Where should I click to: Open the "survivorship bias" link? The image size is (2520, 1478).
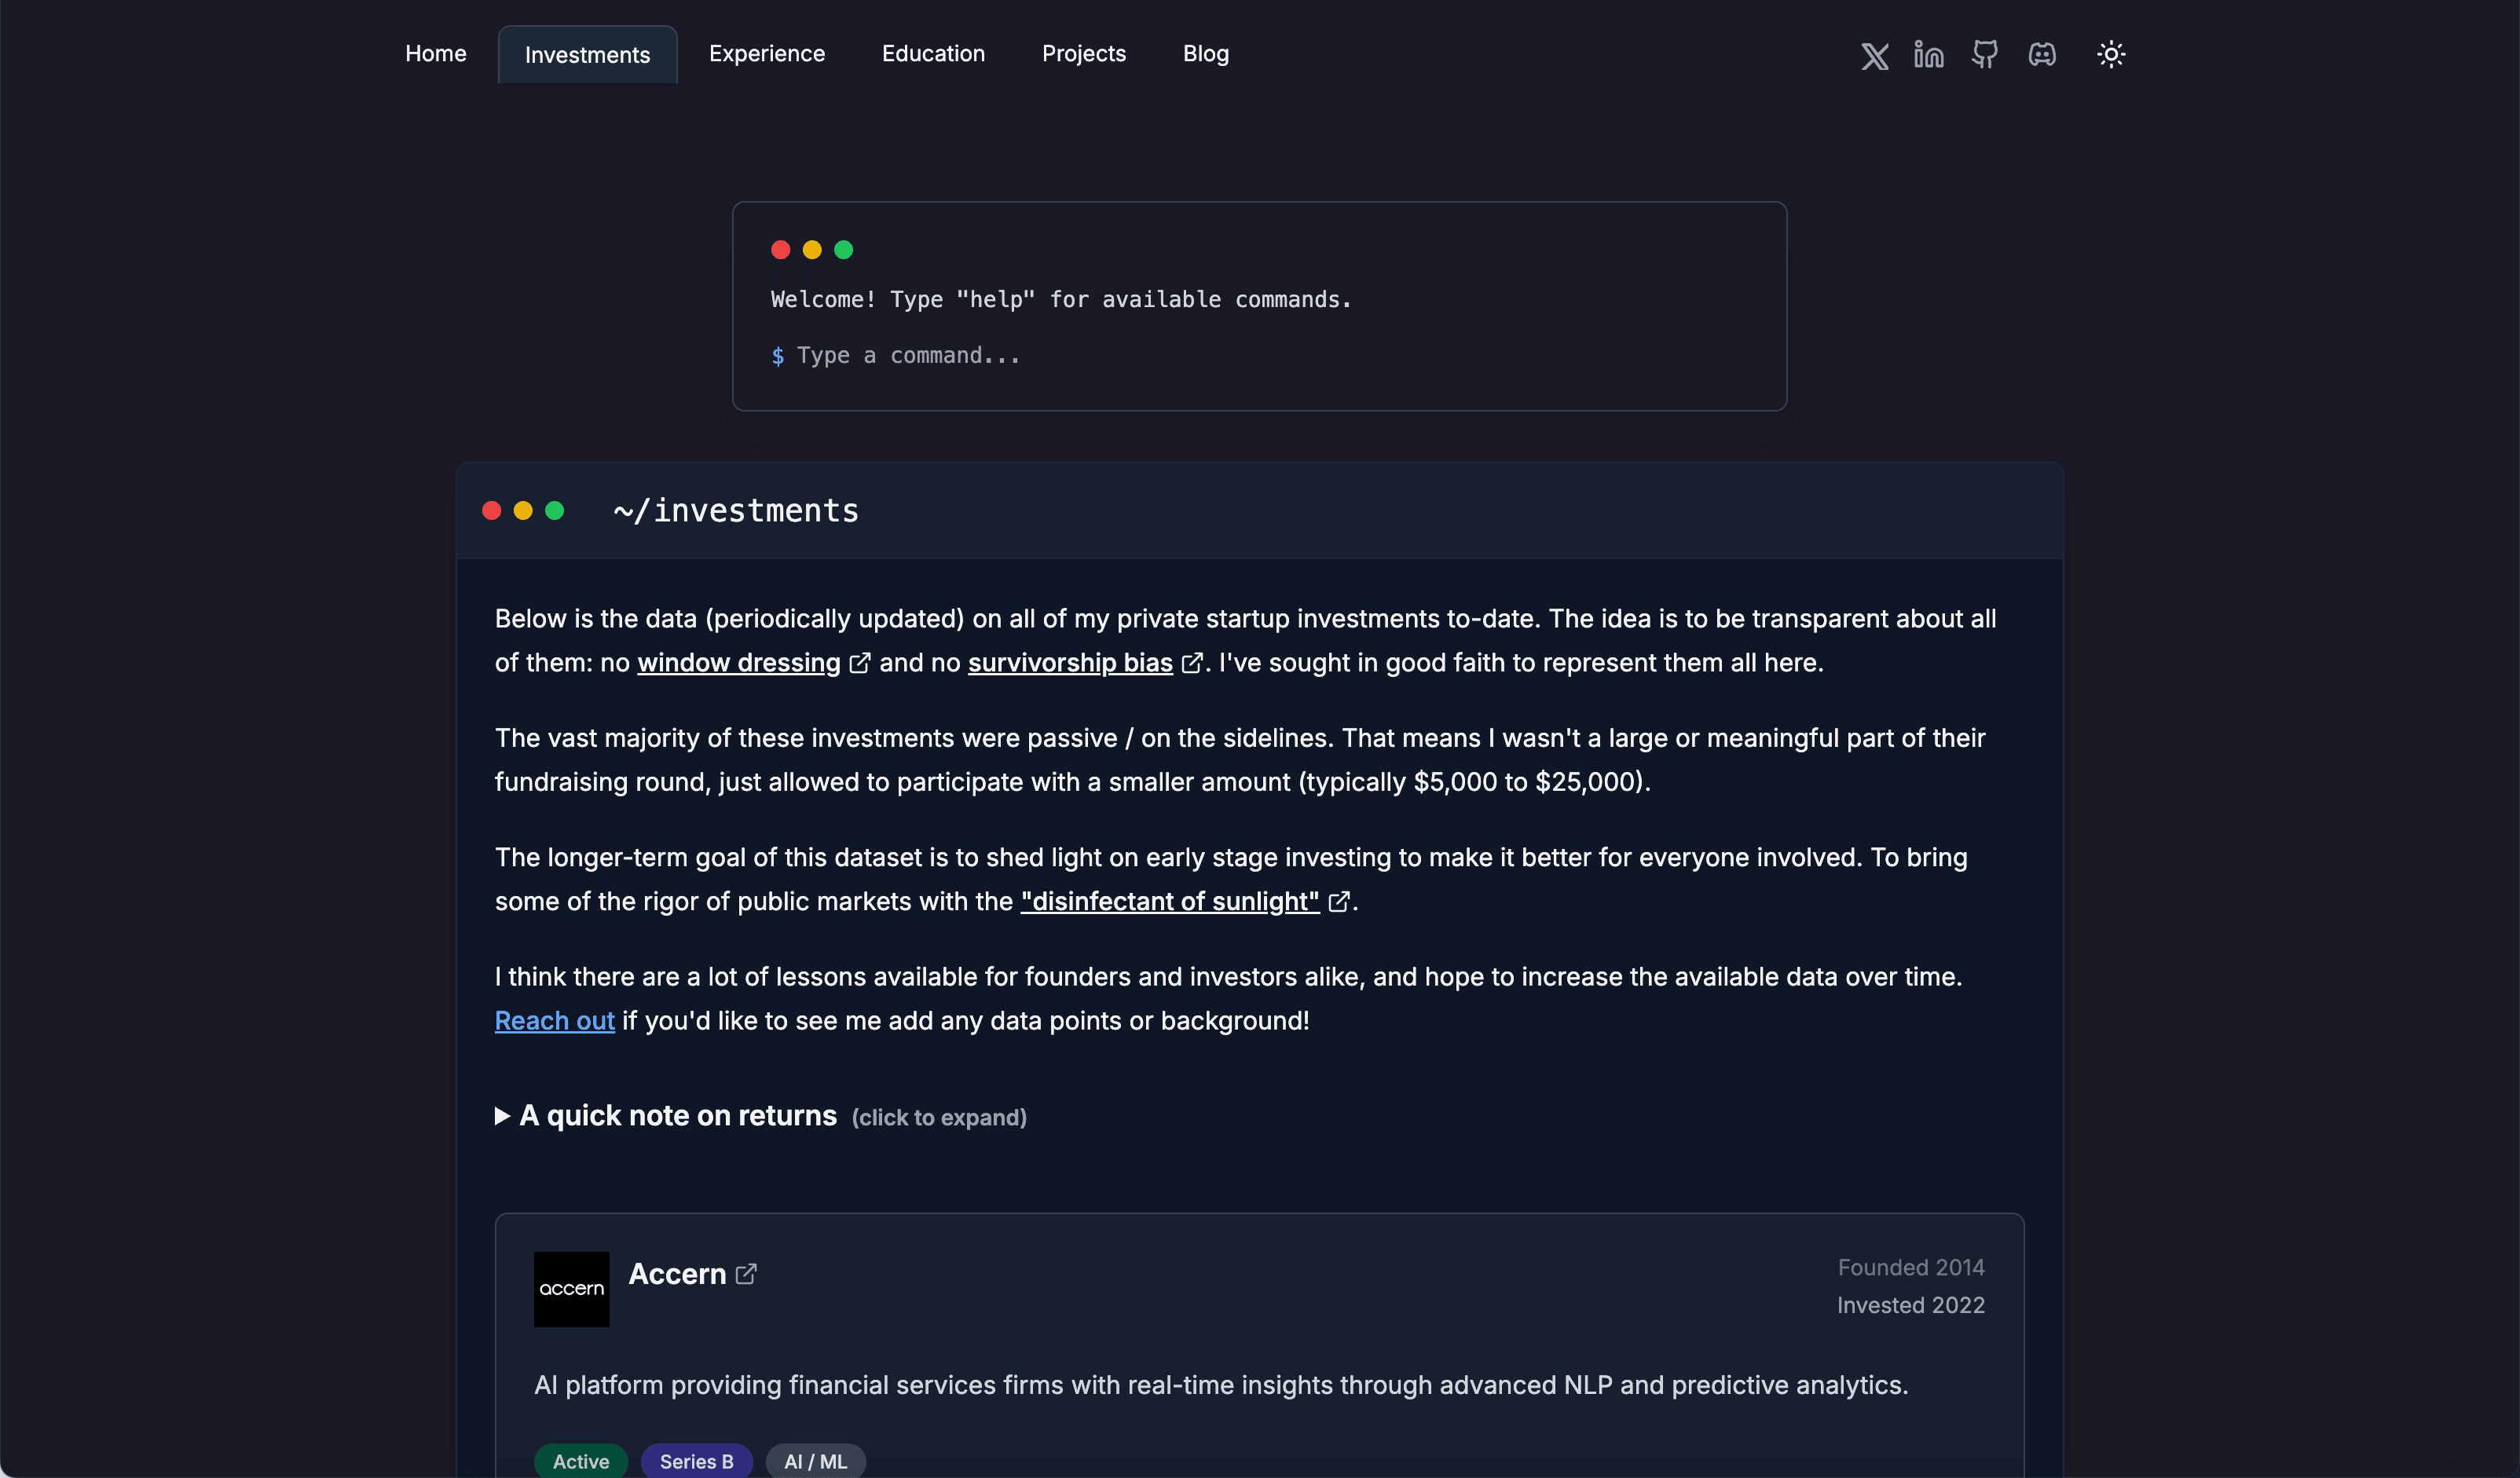(1070, 663)
